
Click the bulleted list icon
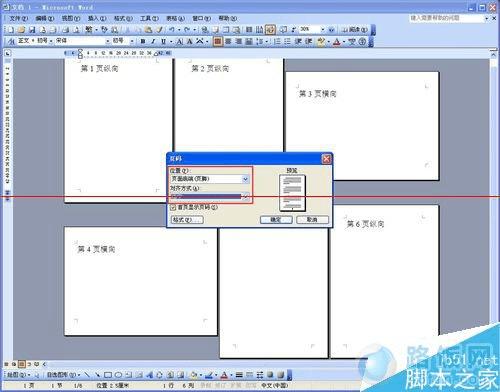pyautogui.click(x=287, y=41)
